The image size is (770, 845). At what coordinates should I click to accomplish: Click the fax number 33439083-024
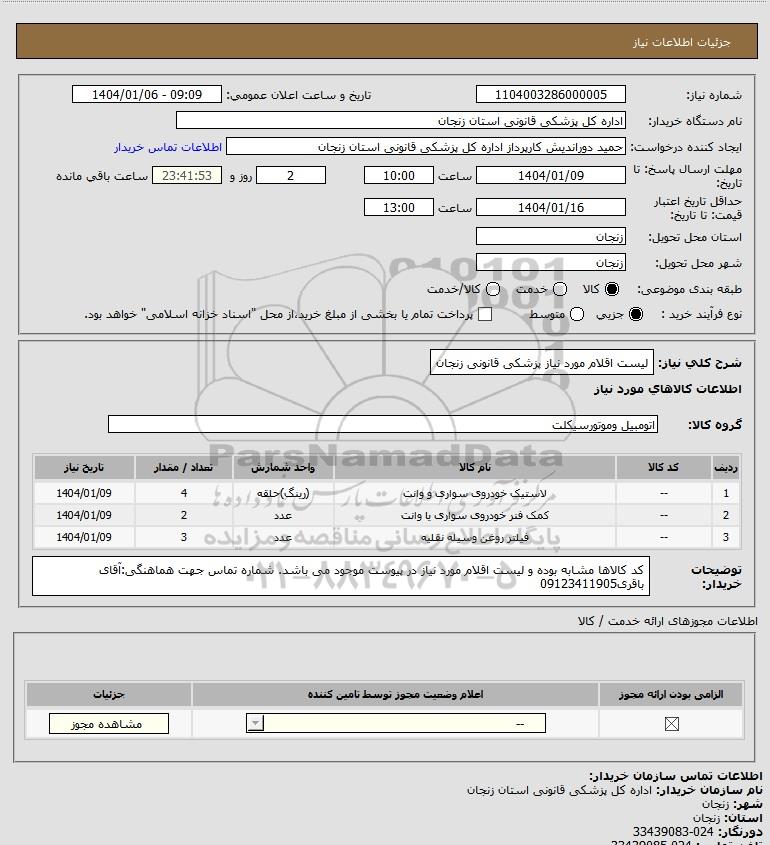[673, 832]
